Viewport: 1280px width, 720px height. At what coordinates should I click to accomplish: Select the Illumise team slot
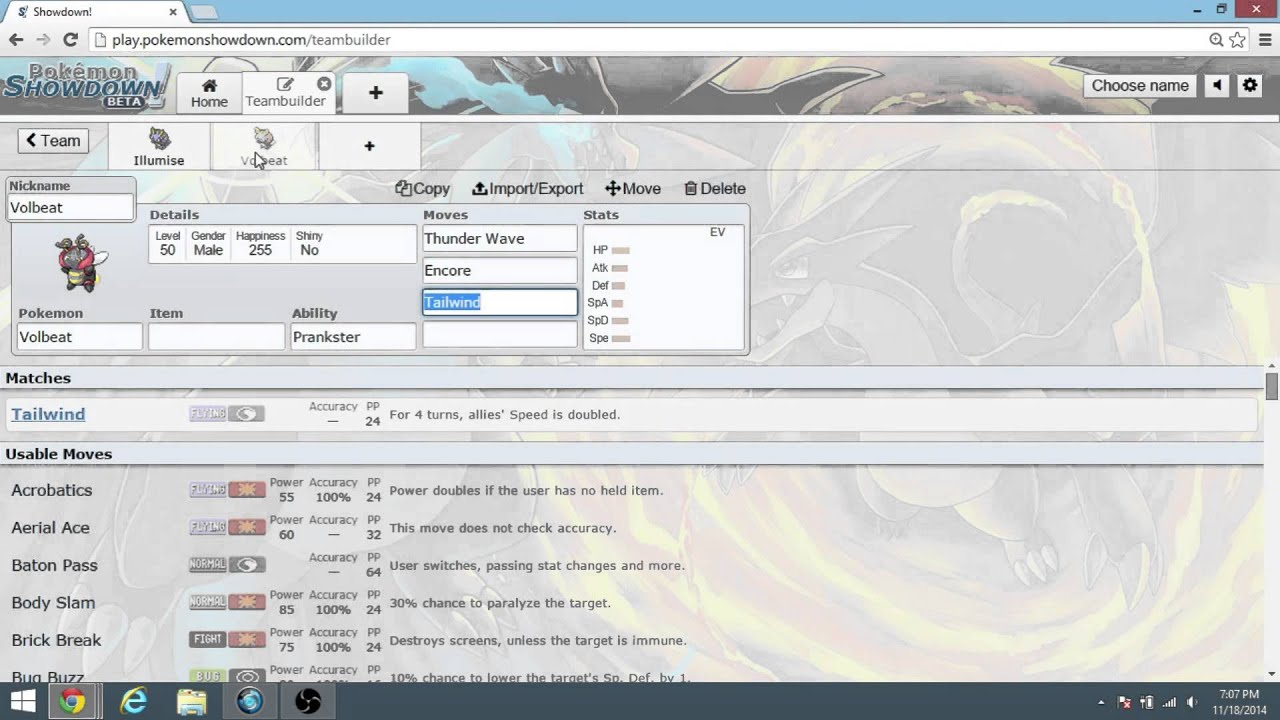159,147
